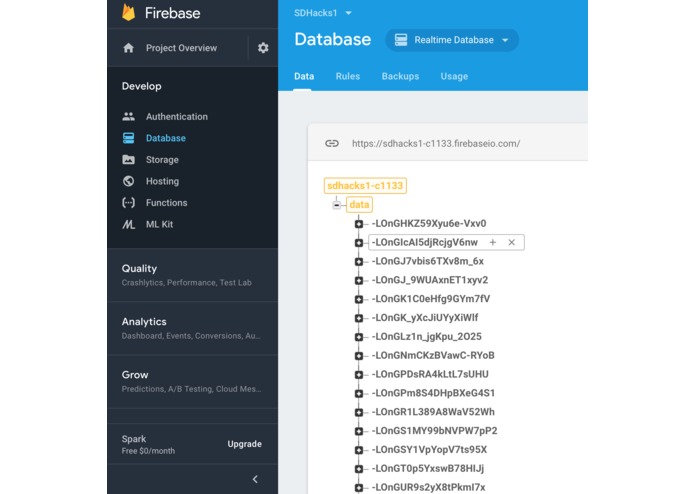Go to Project Overview
This screenshot has height=494, width=695.
[181, 48]
